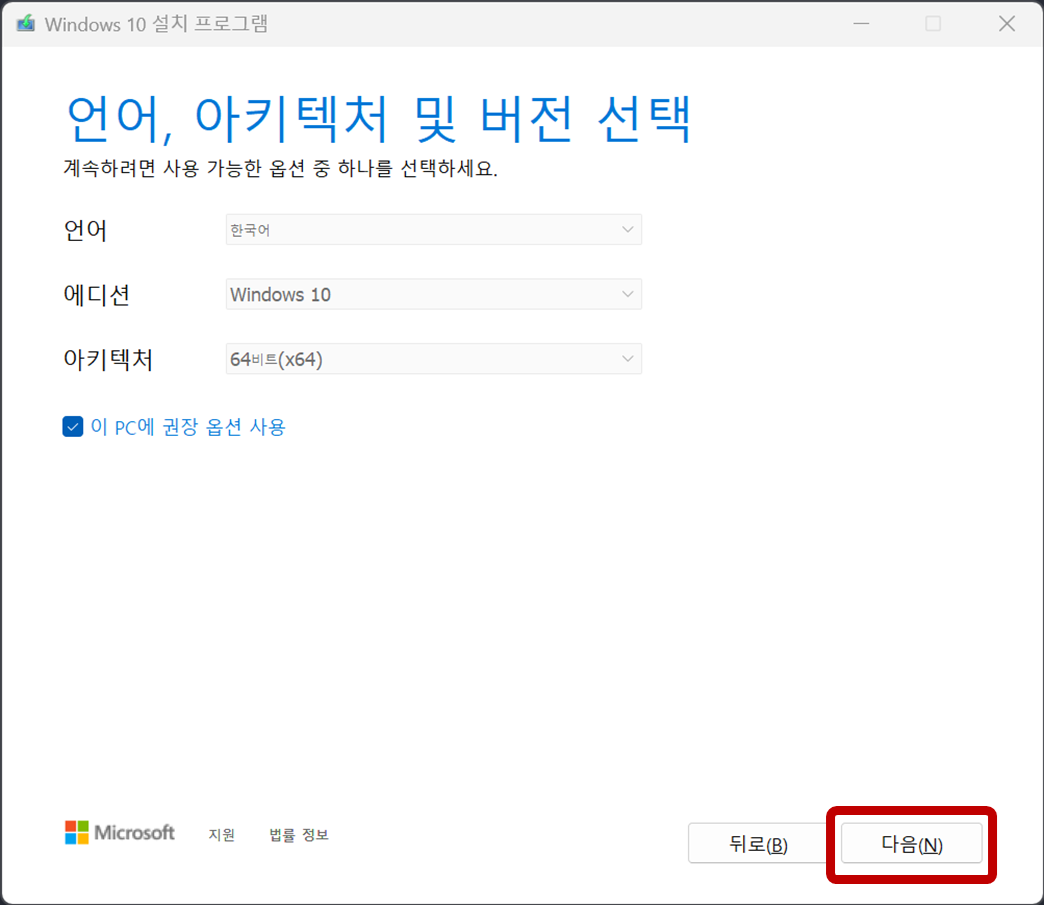Open the 지원 link
The height and width of the screenshot is (905, 1044).
pos(222,834)
